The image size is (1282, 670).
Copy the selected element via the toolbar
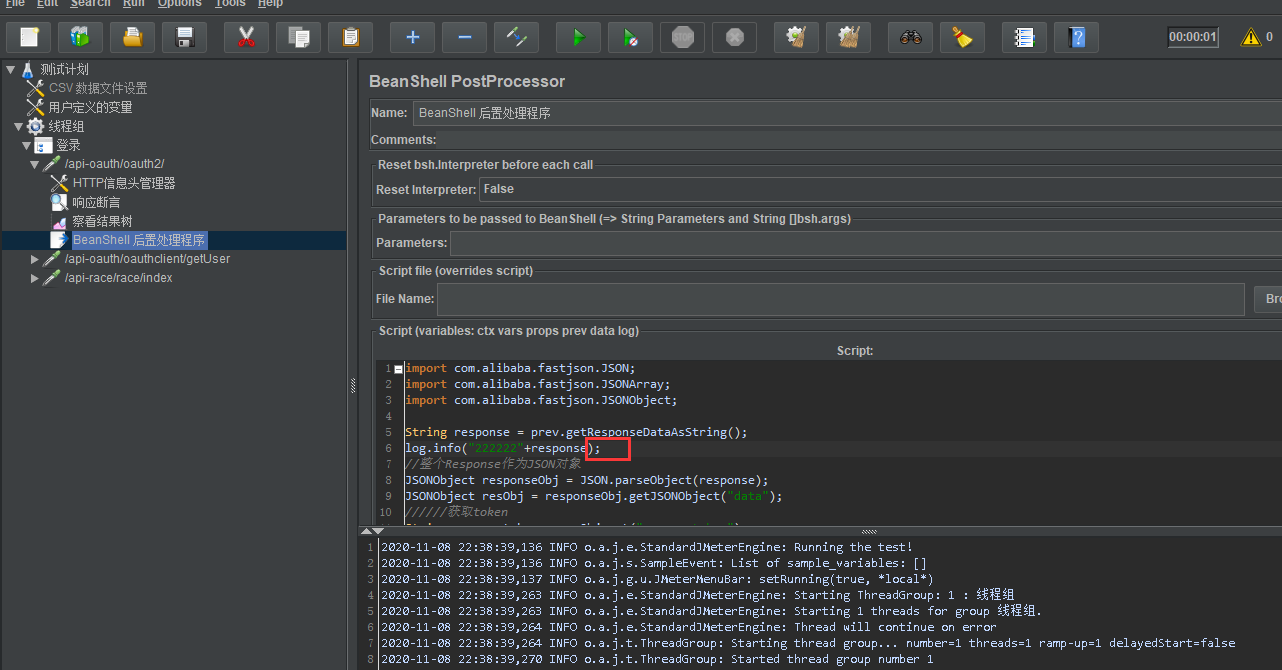298,38
